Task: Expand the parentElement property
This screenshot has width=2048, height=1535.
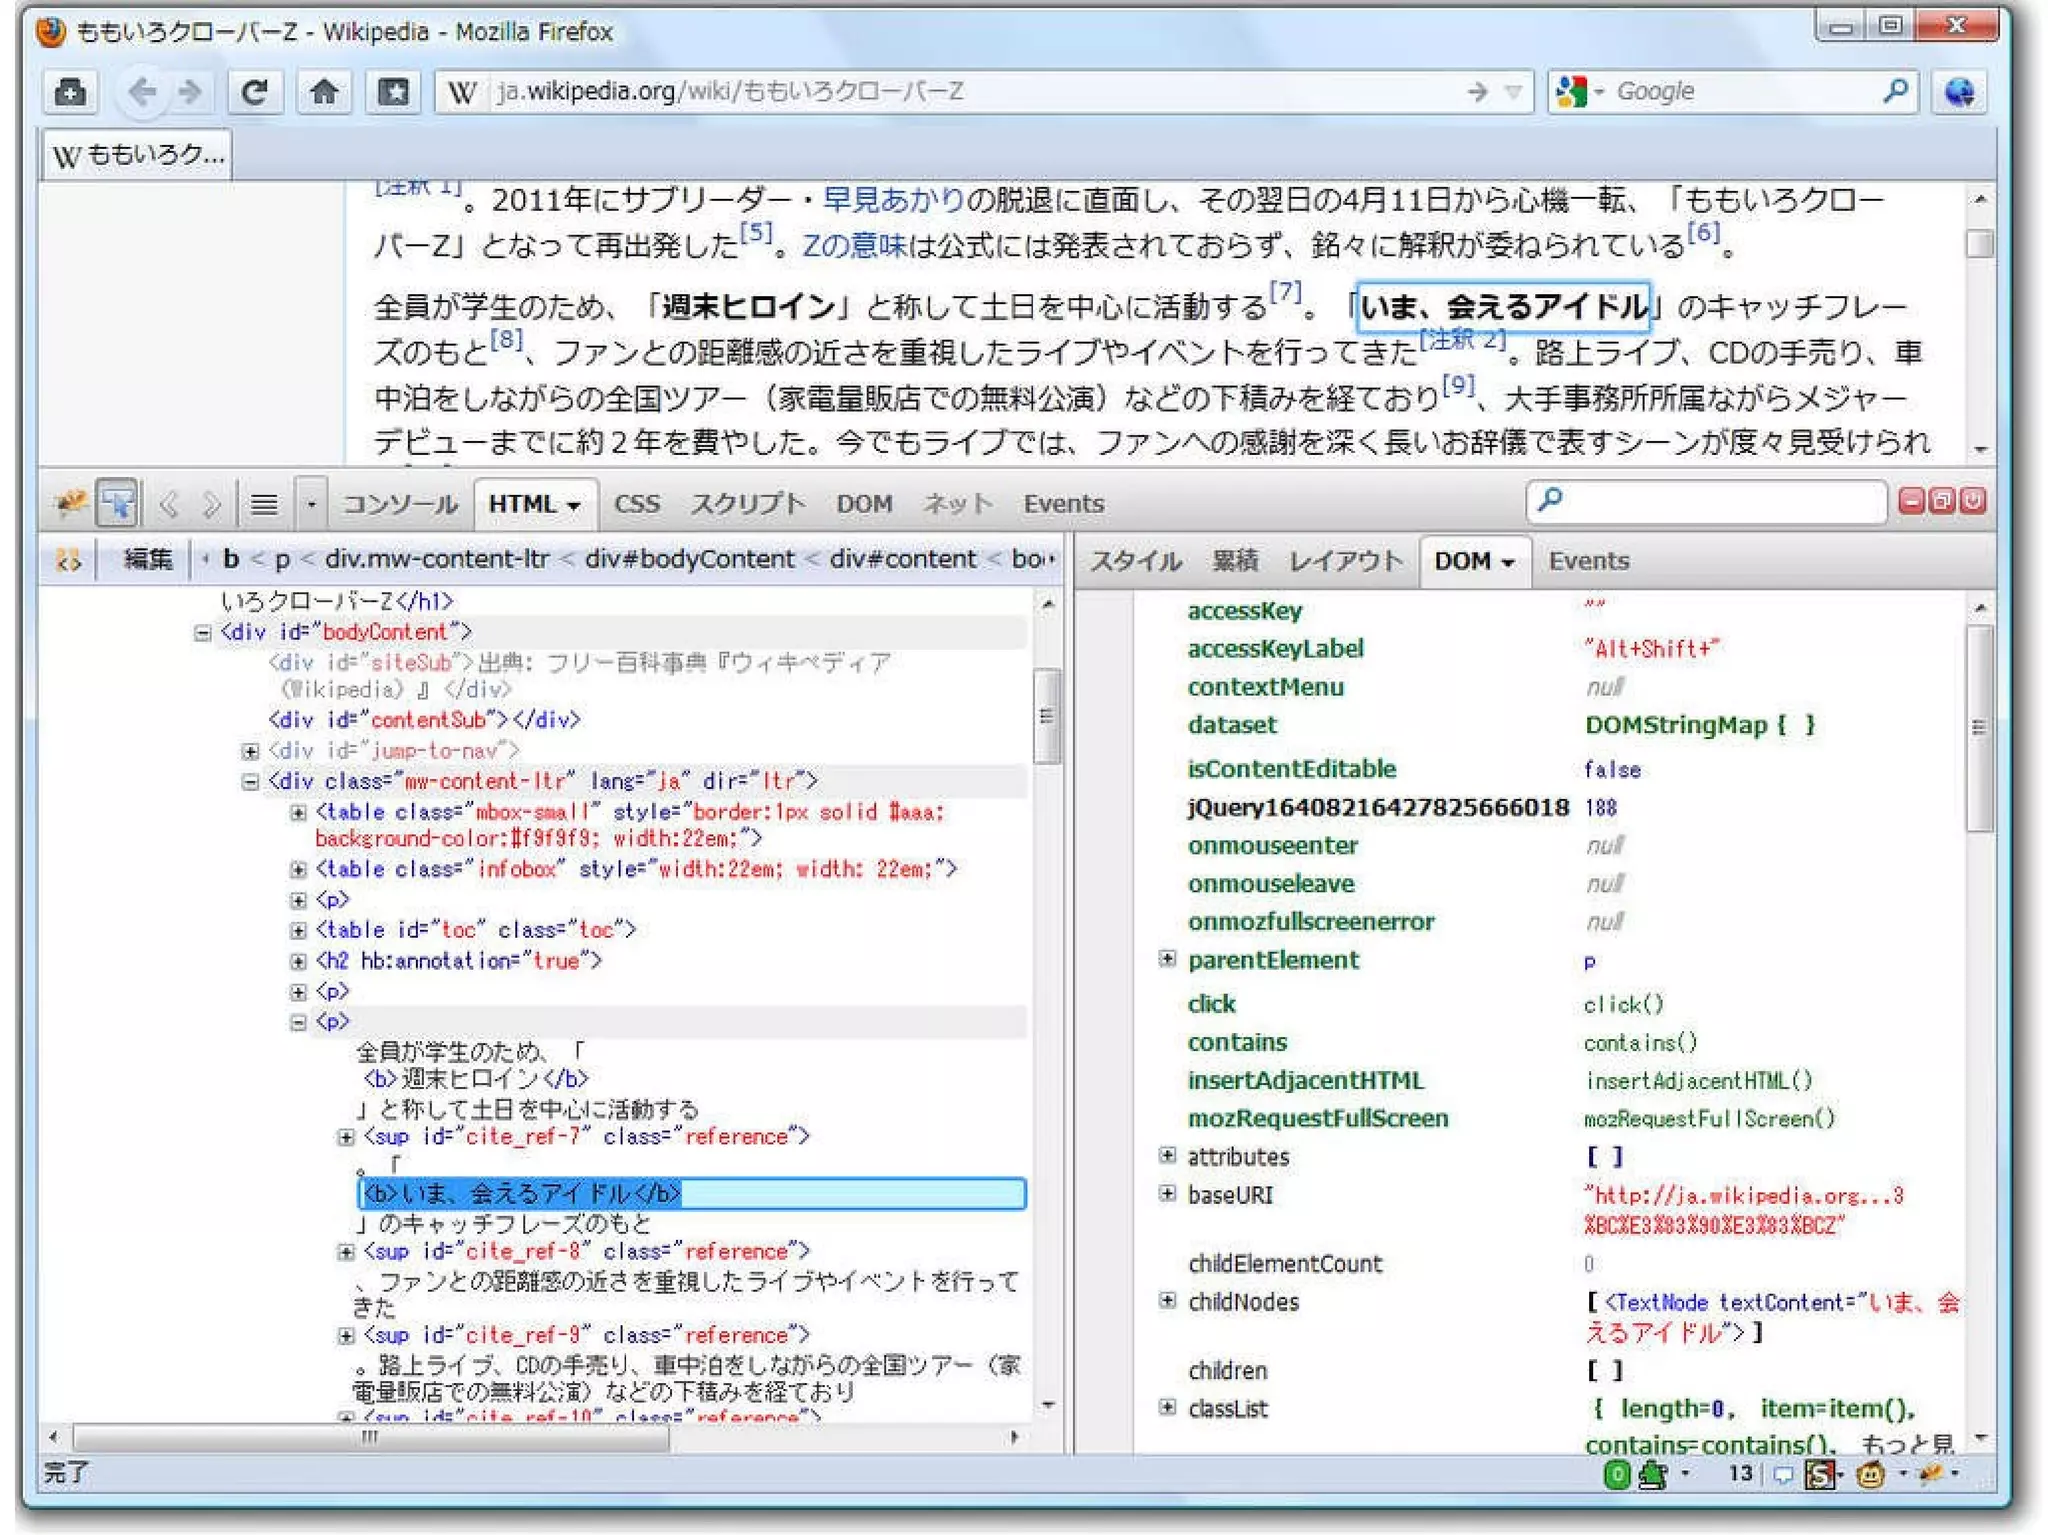Action: coord(1167,959)
